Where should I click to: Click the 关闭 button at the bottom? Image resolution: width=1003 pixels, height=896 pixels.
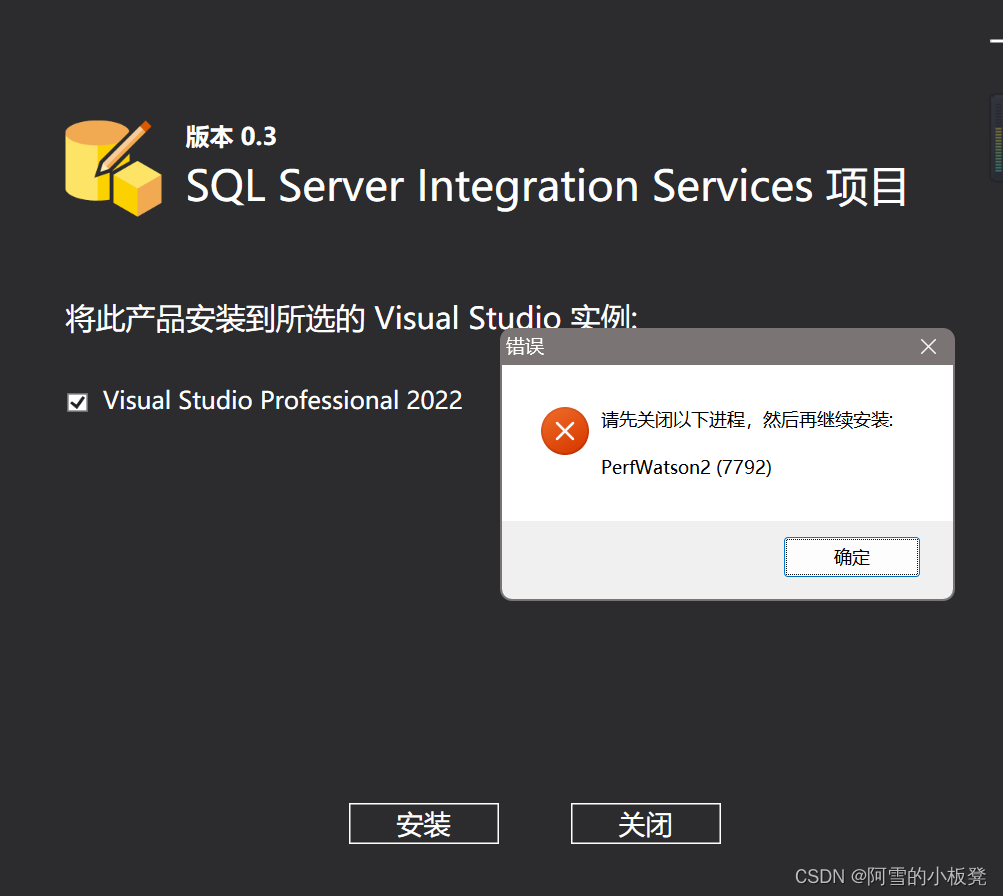645,823
